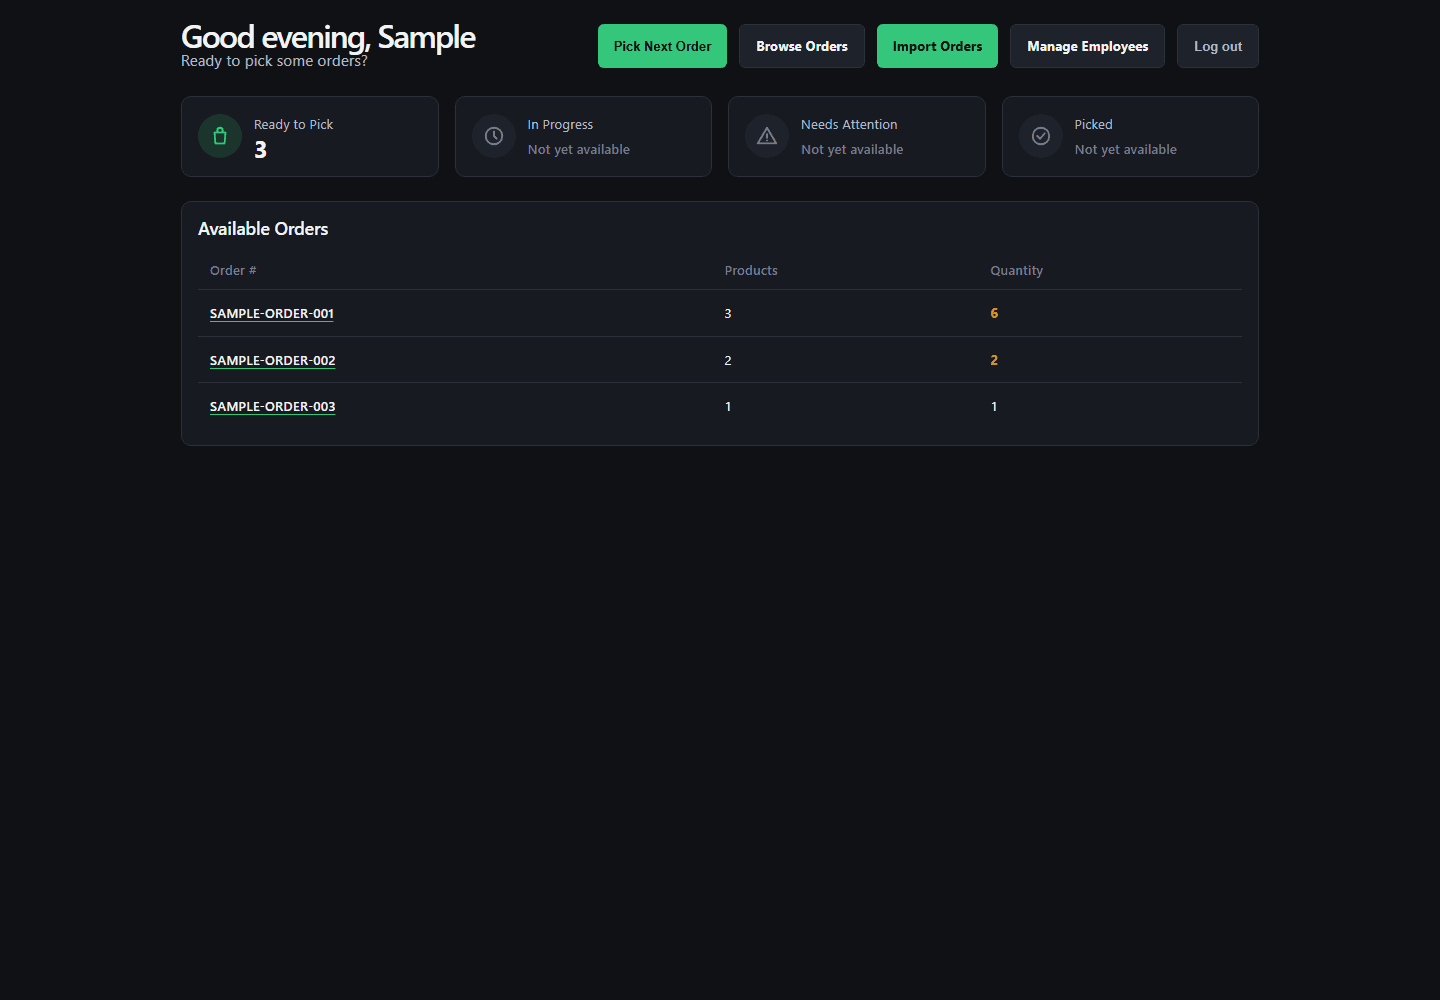This screenshot has width=1440, height=1000.
Task: Click the Available Orders heading
Action: click(263, 229)
